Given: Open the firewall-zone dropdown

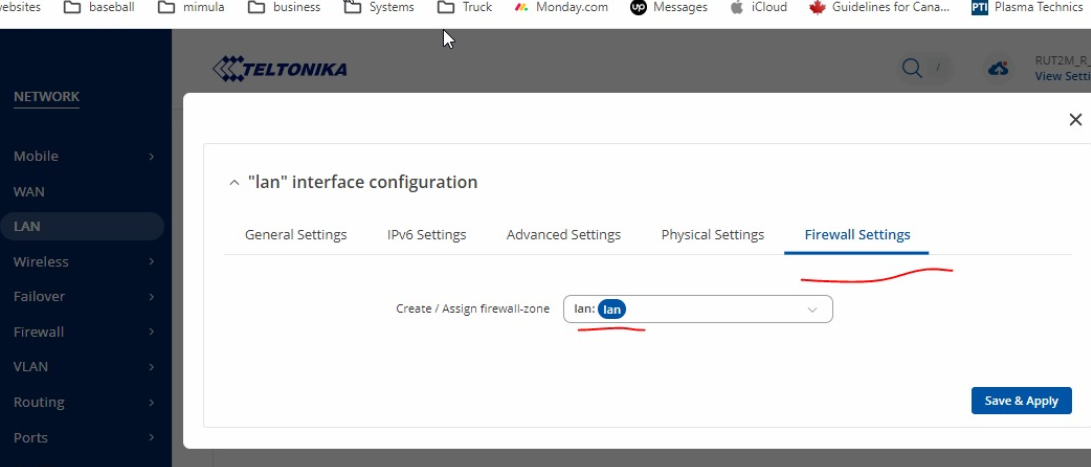Looking at the screenshot, I should pos(698,310).
